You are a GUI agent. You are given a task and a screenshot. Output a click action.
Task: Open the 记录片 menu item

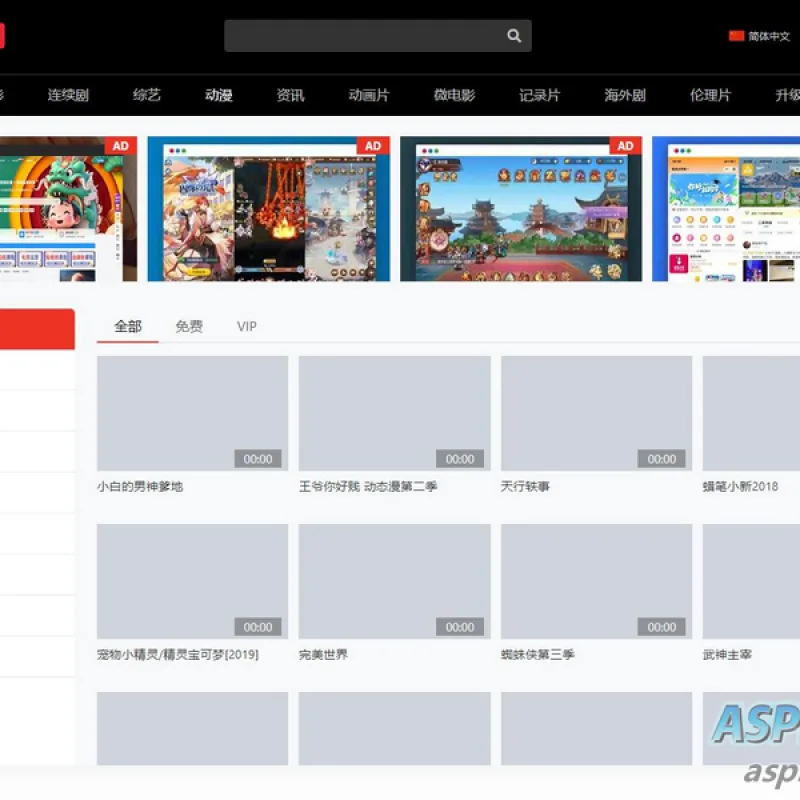(x=540, y=95)
